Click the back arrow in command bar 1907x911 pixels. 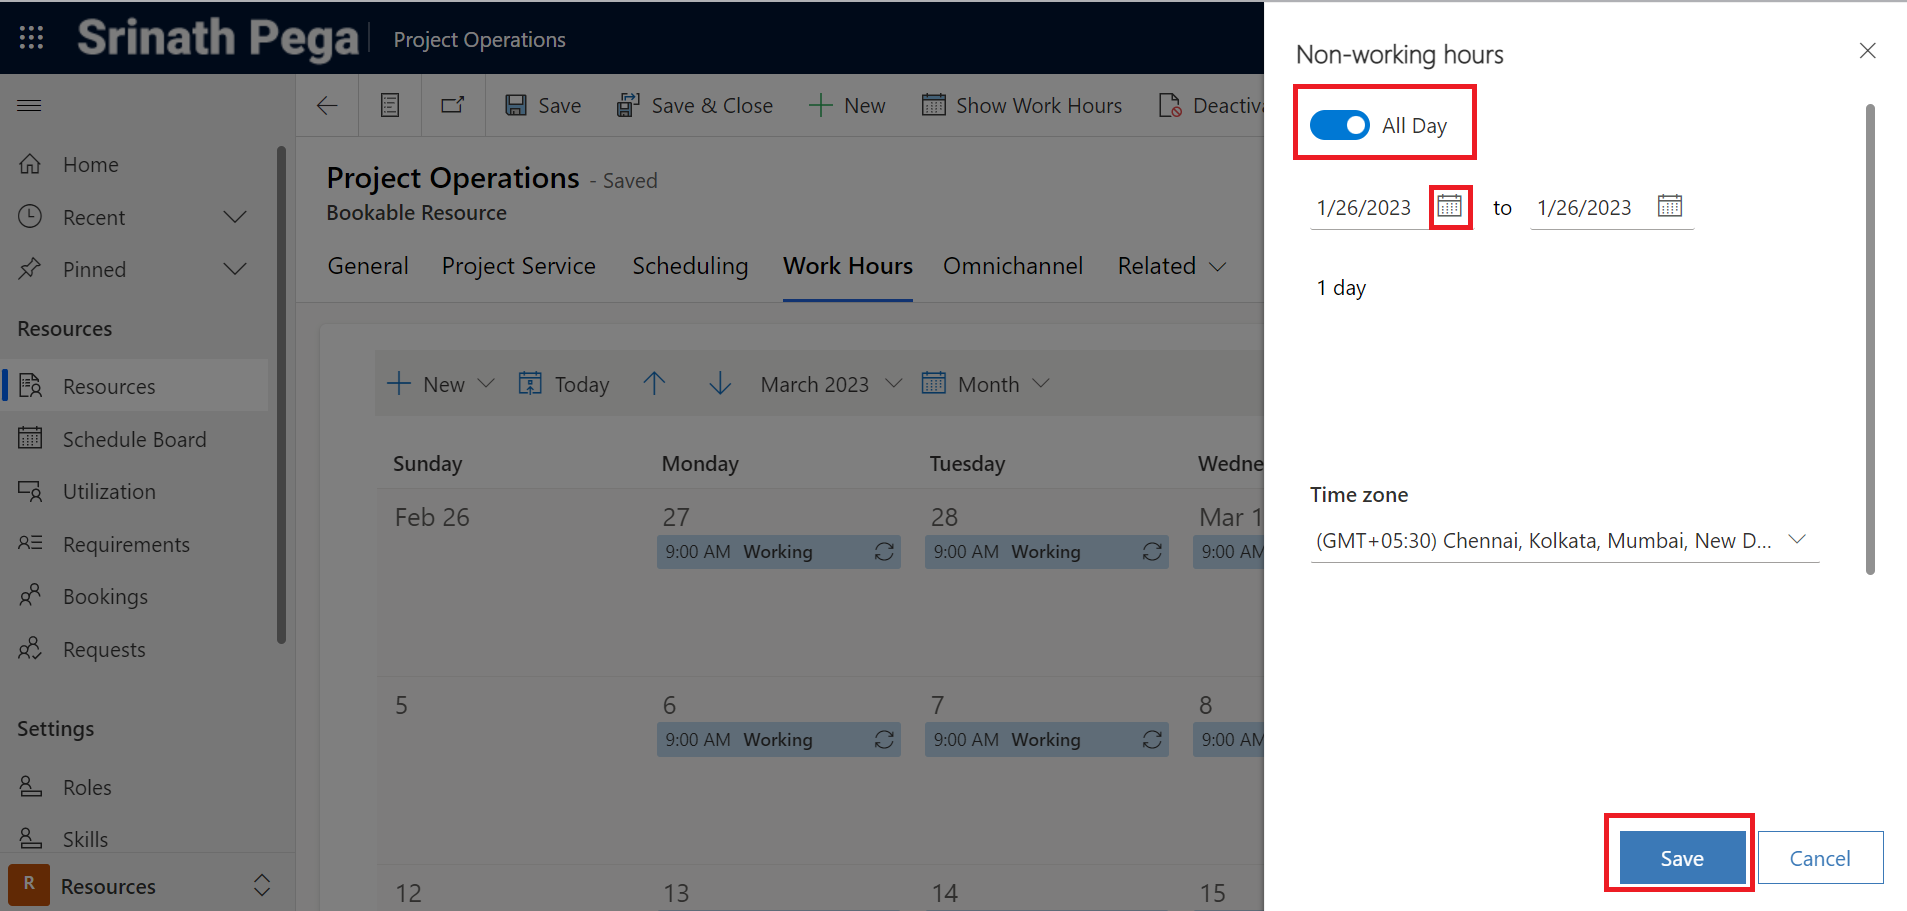(x=327, y=106)
